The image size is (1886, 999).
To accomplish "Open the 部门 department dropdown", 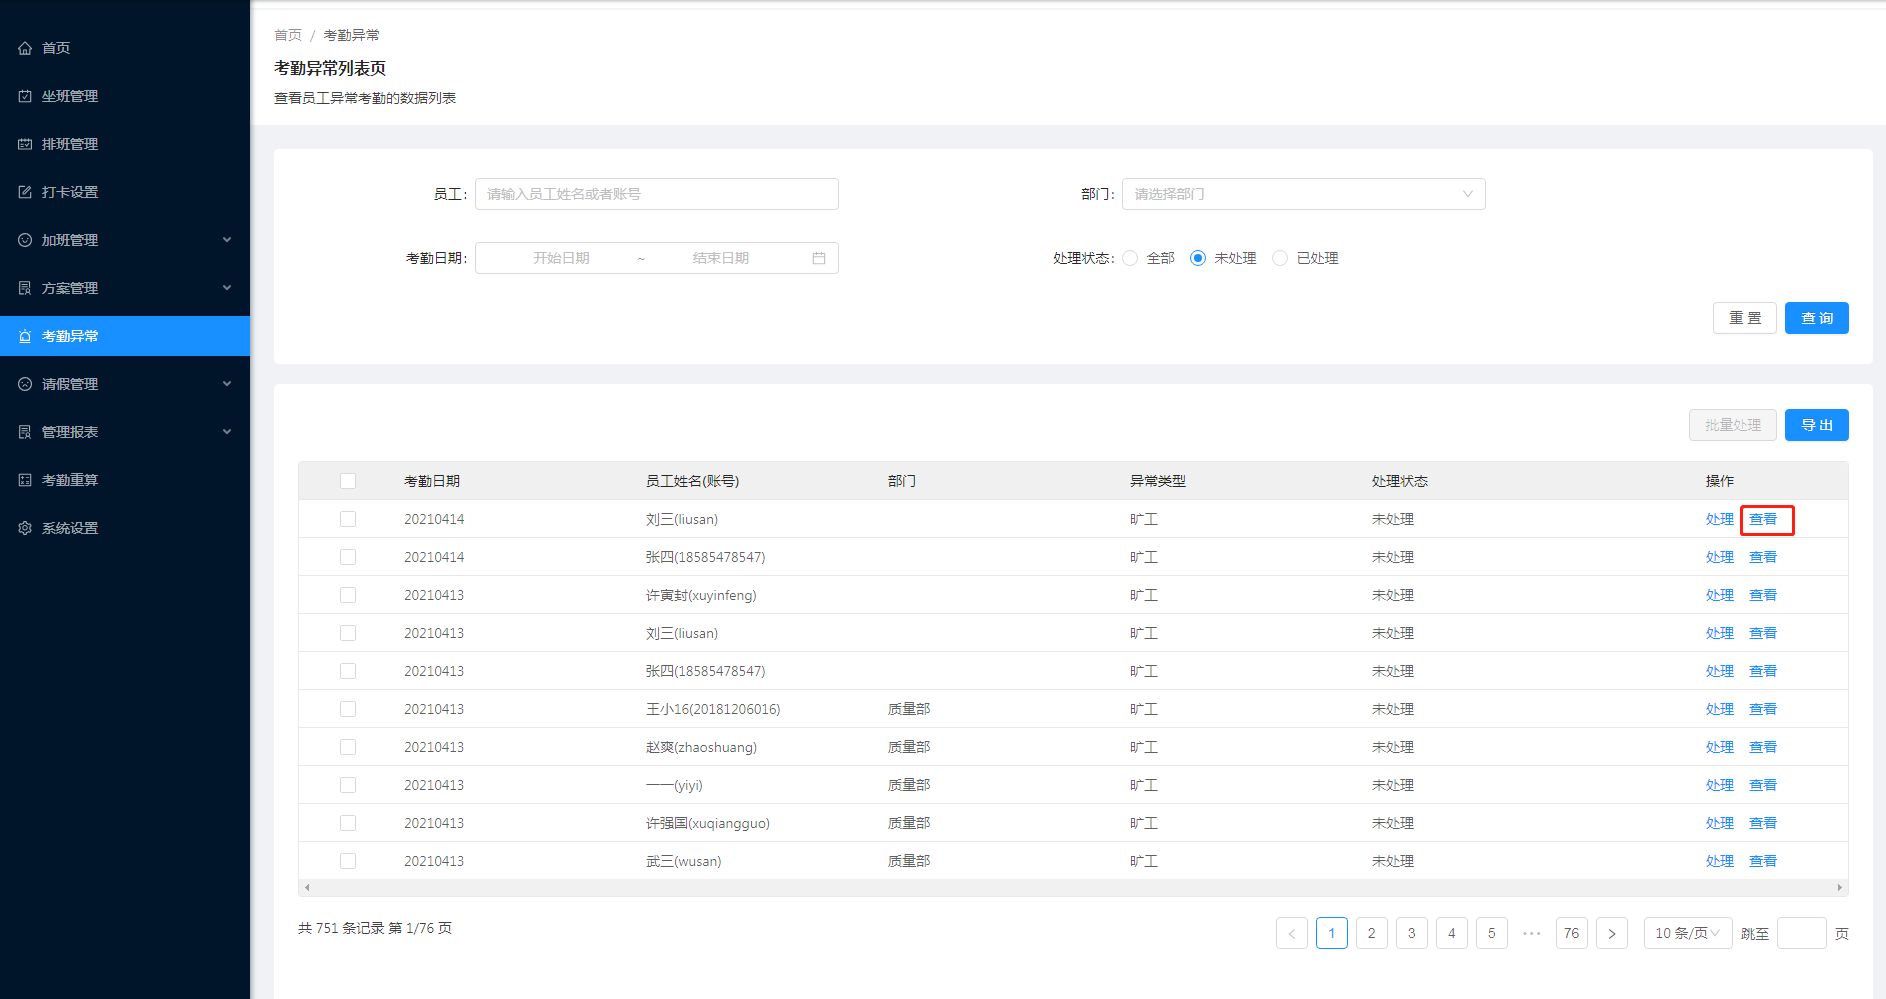I will [1304, 194].
